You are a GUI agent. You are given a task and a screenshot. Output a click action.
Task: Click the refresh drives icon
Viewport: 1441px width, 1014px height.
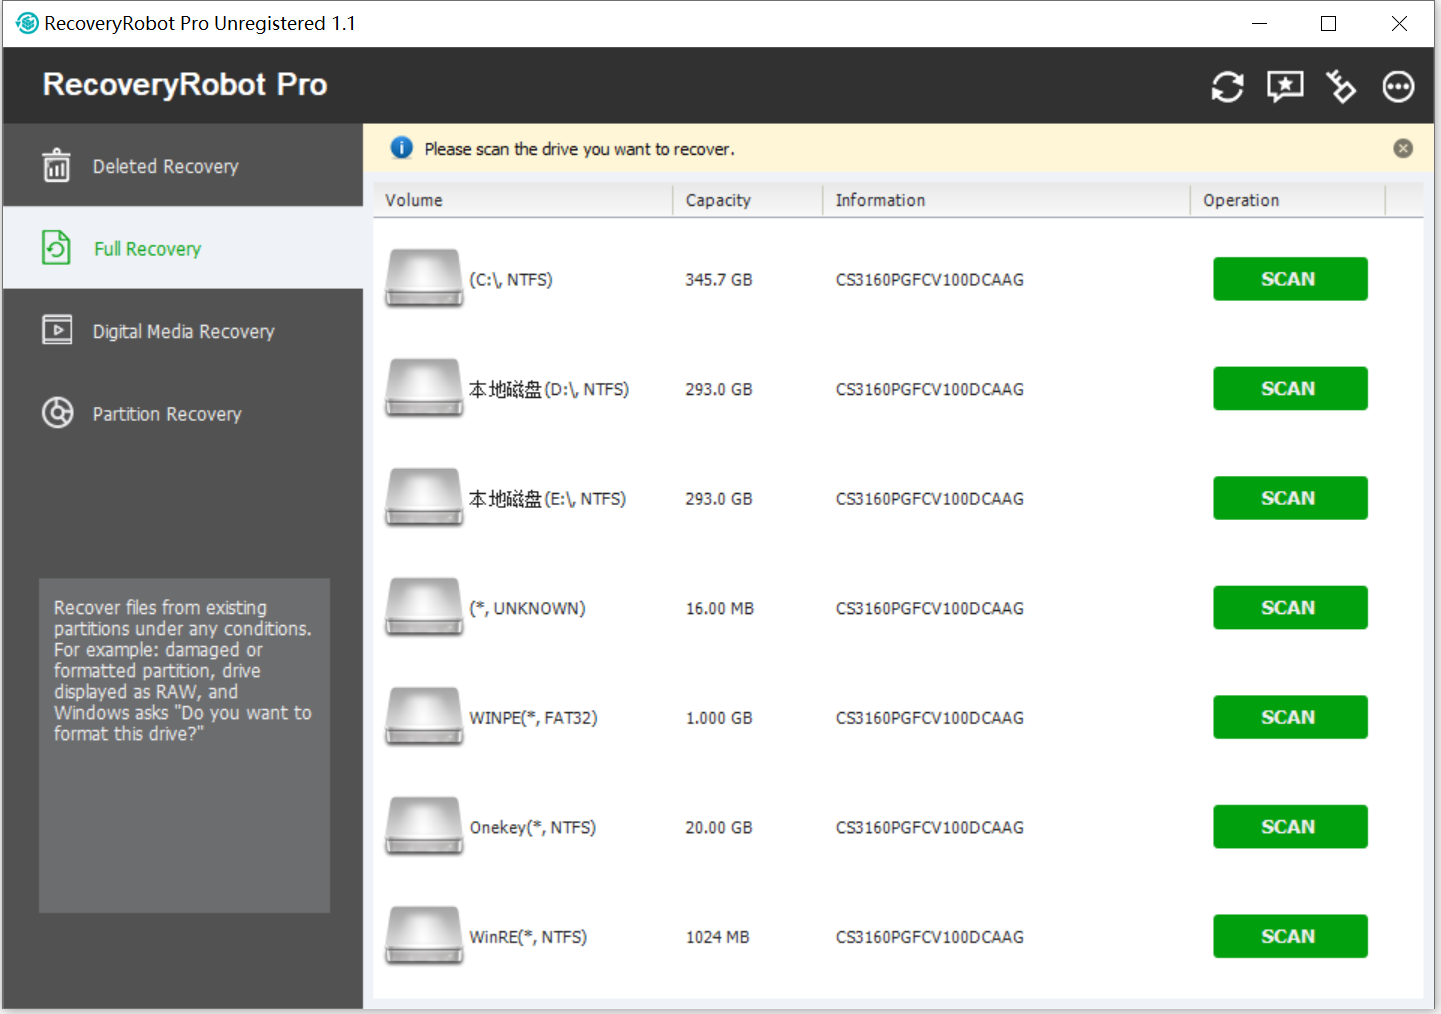point(1227,87)
